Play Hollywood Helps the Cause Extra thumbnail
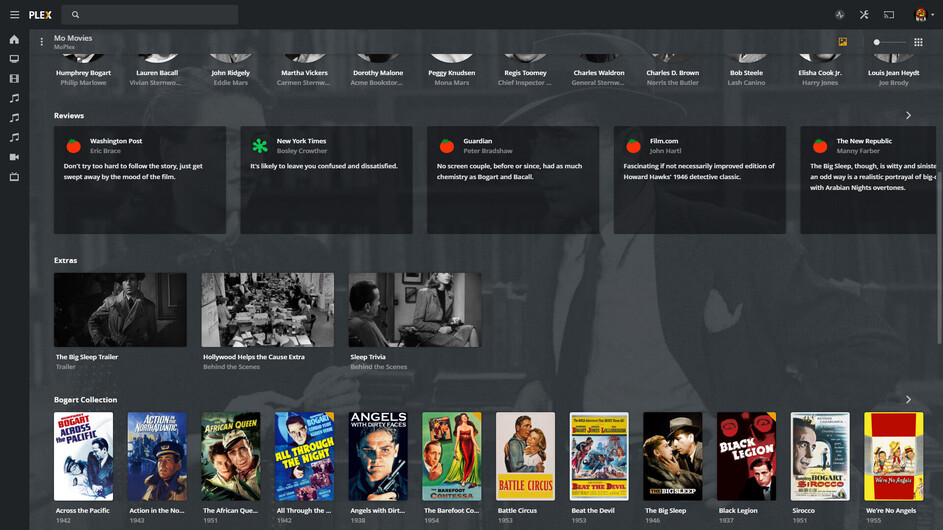 [x=268, y=310]
